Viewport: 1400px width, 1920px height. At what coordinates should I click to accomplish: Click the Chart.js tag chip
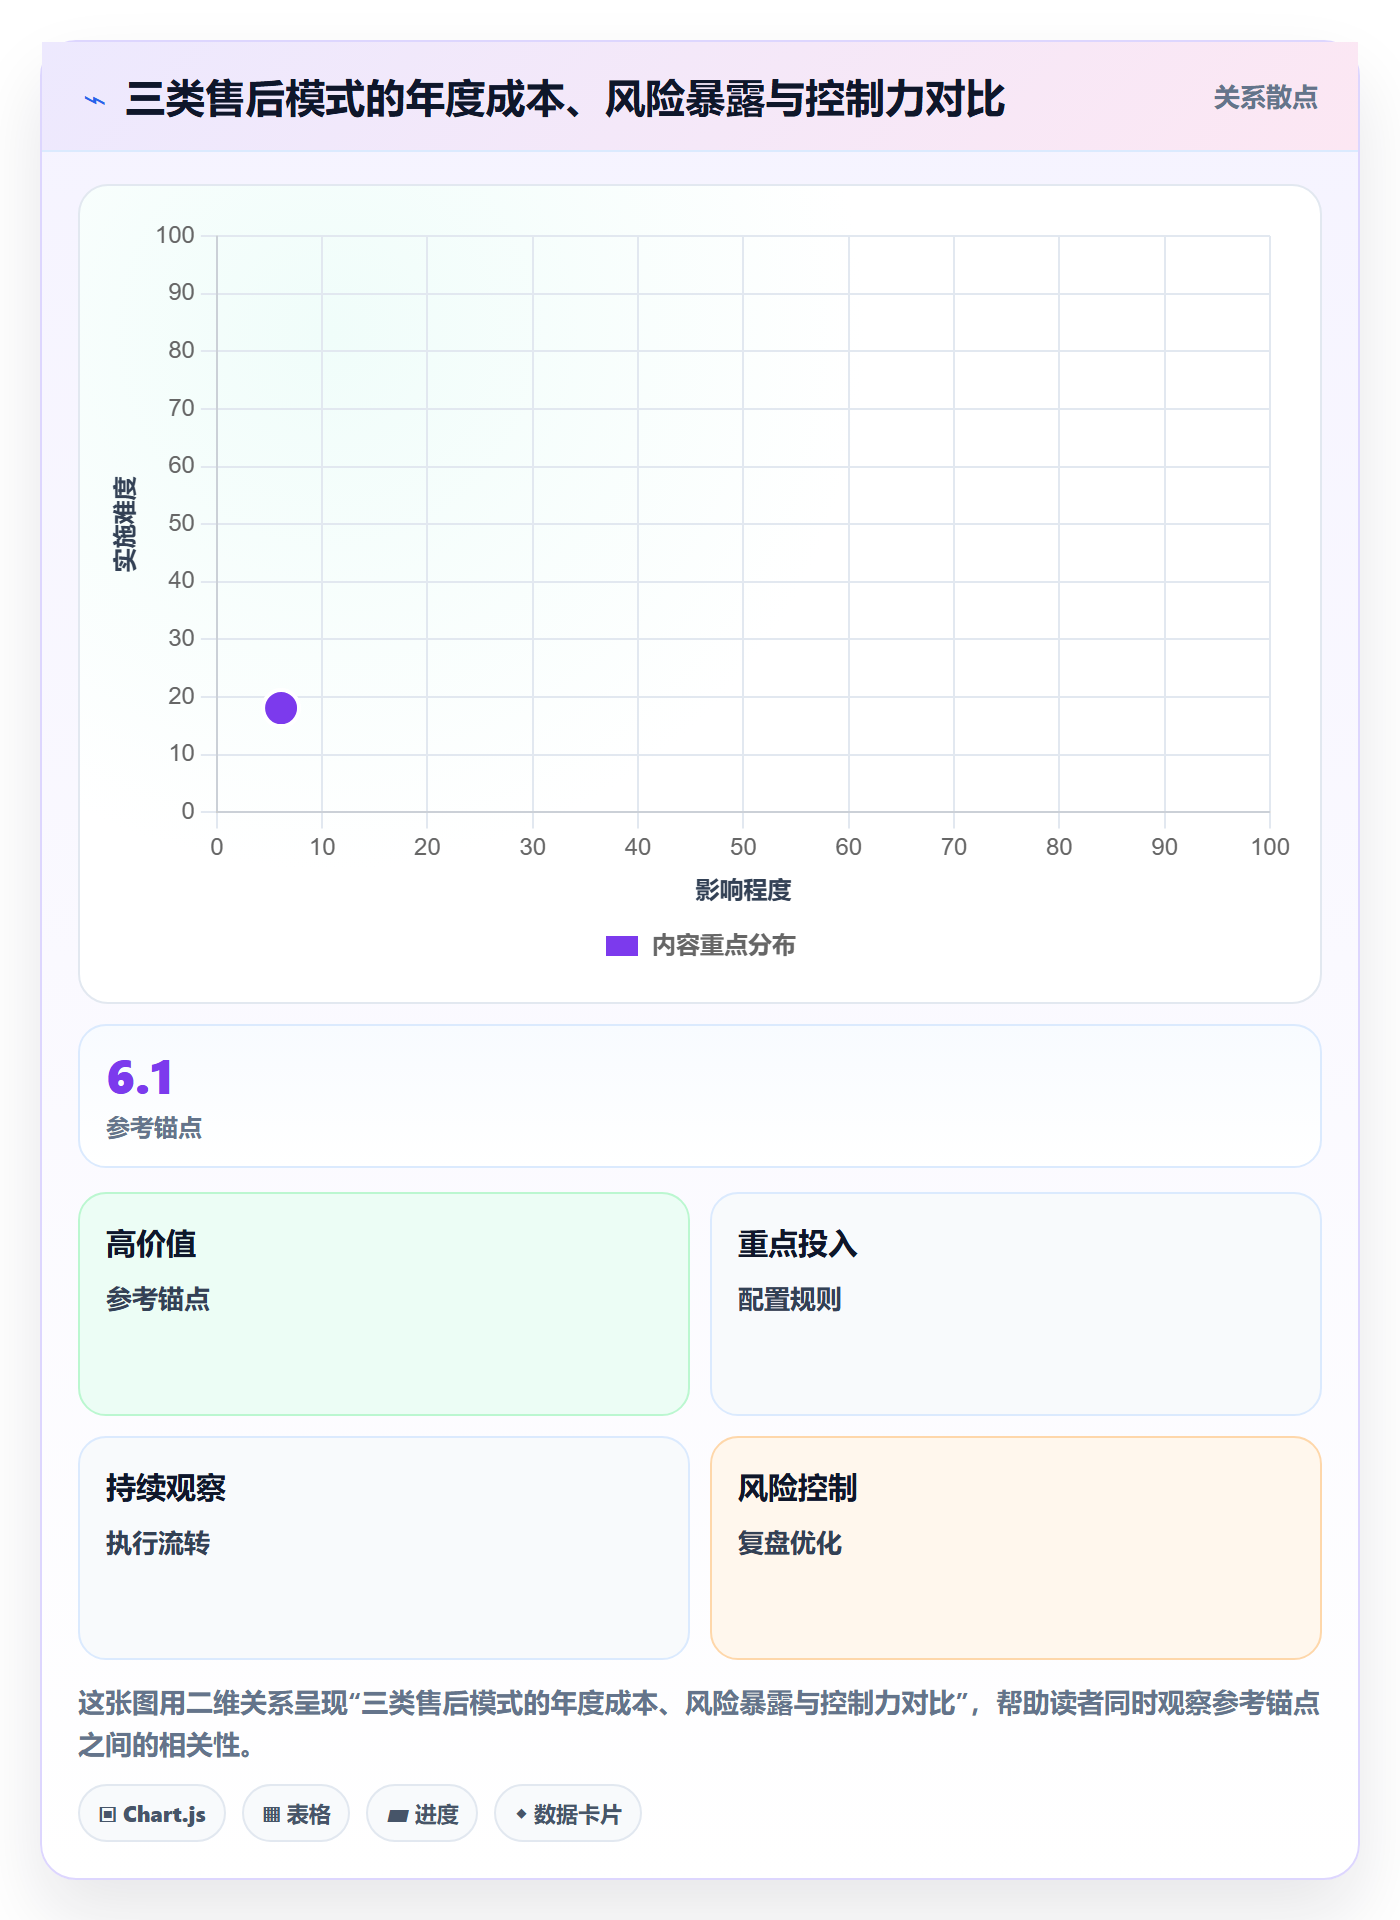(x=152, y=1814)
